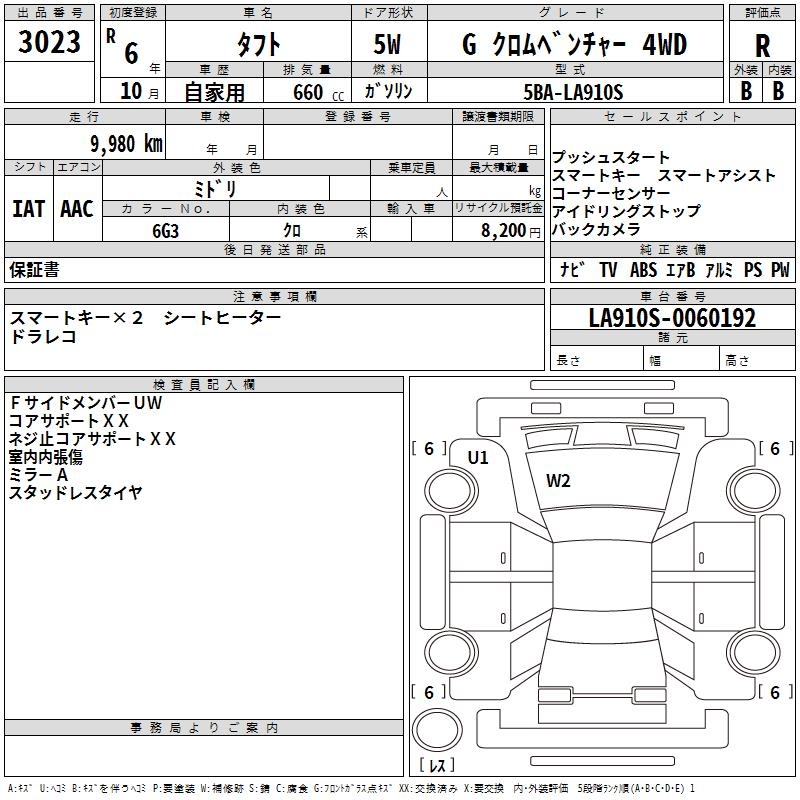Select the rear-left tire circle in diagram
800x800 pixels.
450,650
